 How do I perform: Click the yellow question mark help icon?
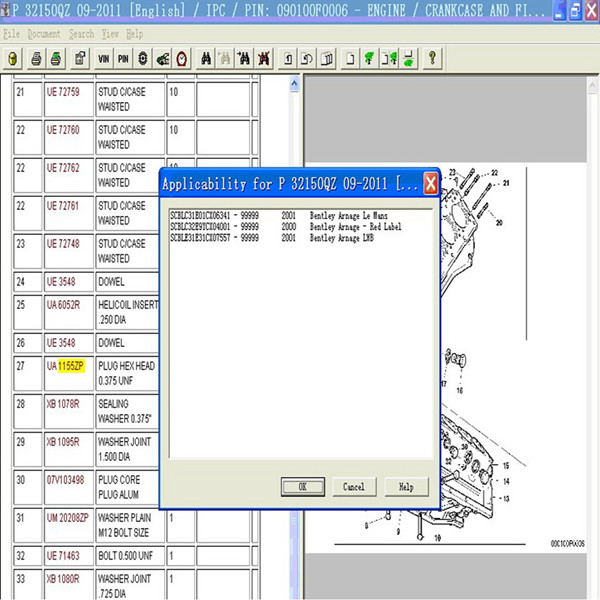[x=432, y=58]
